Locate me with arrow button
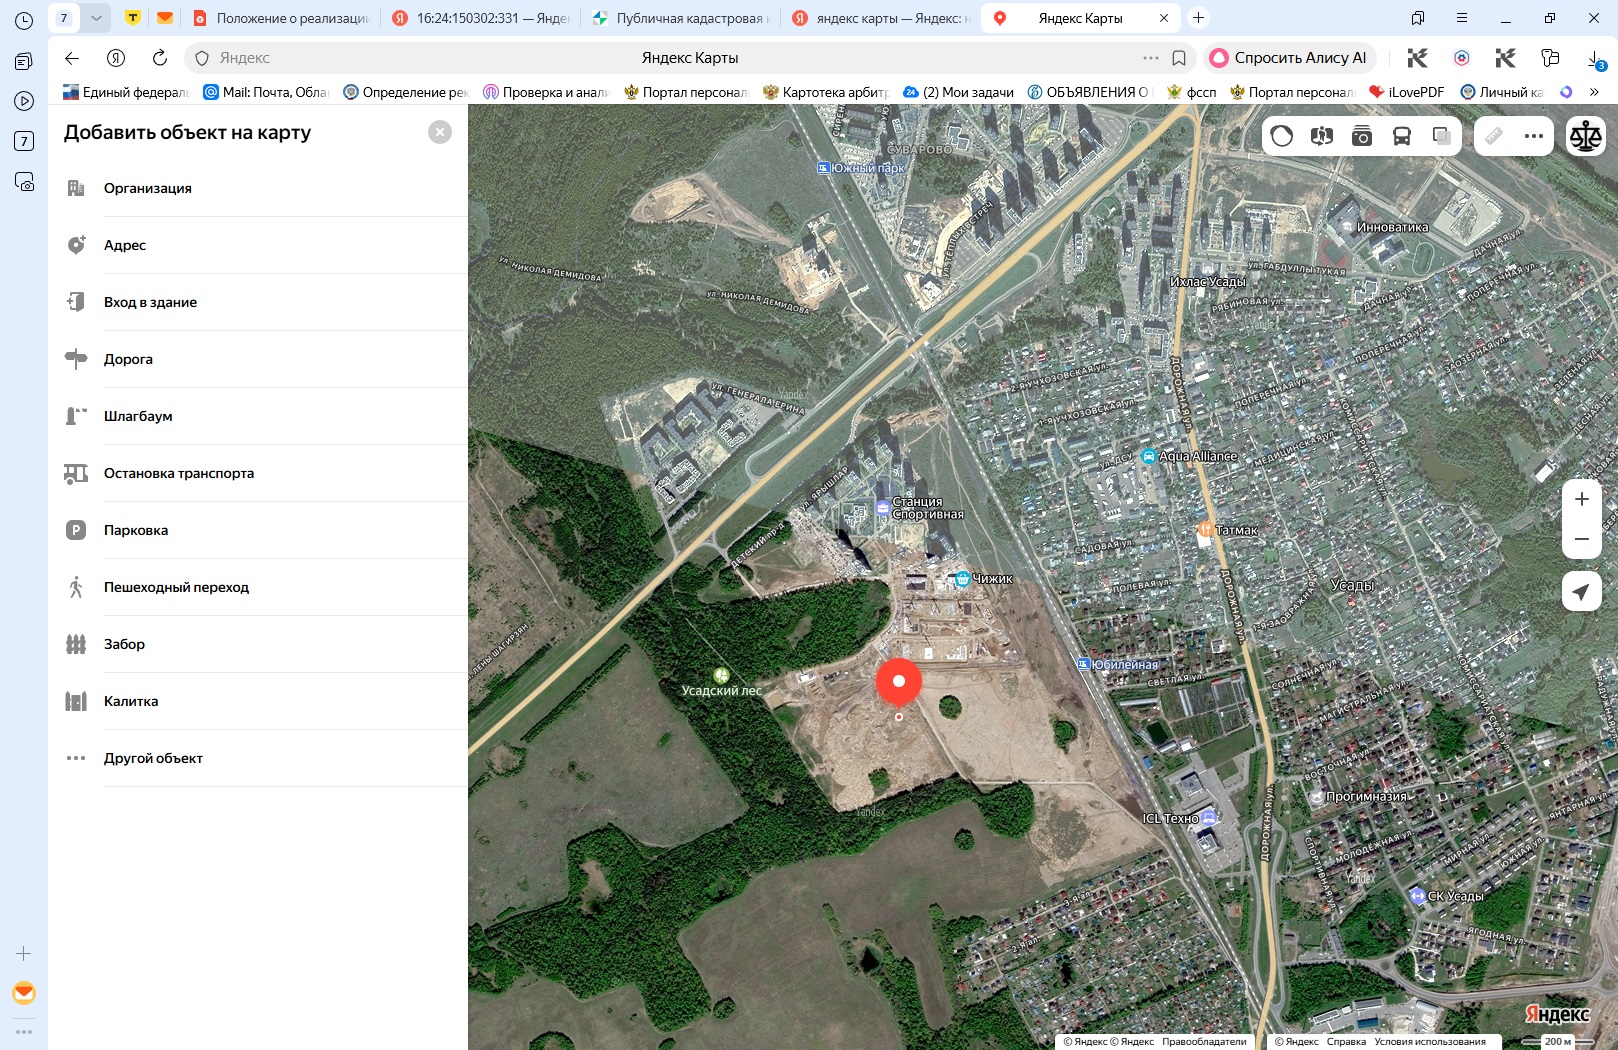This screenshot has height=1050, width=1618. [x=1582, y=592]
